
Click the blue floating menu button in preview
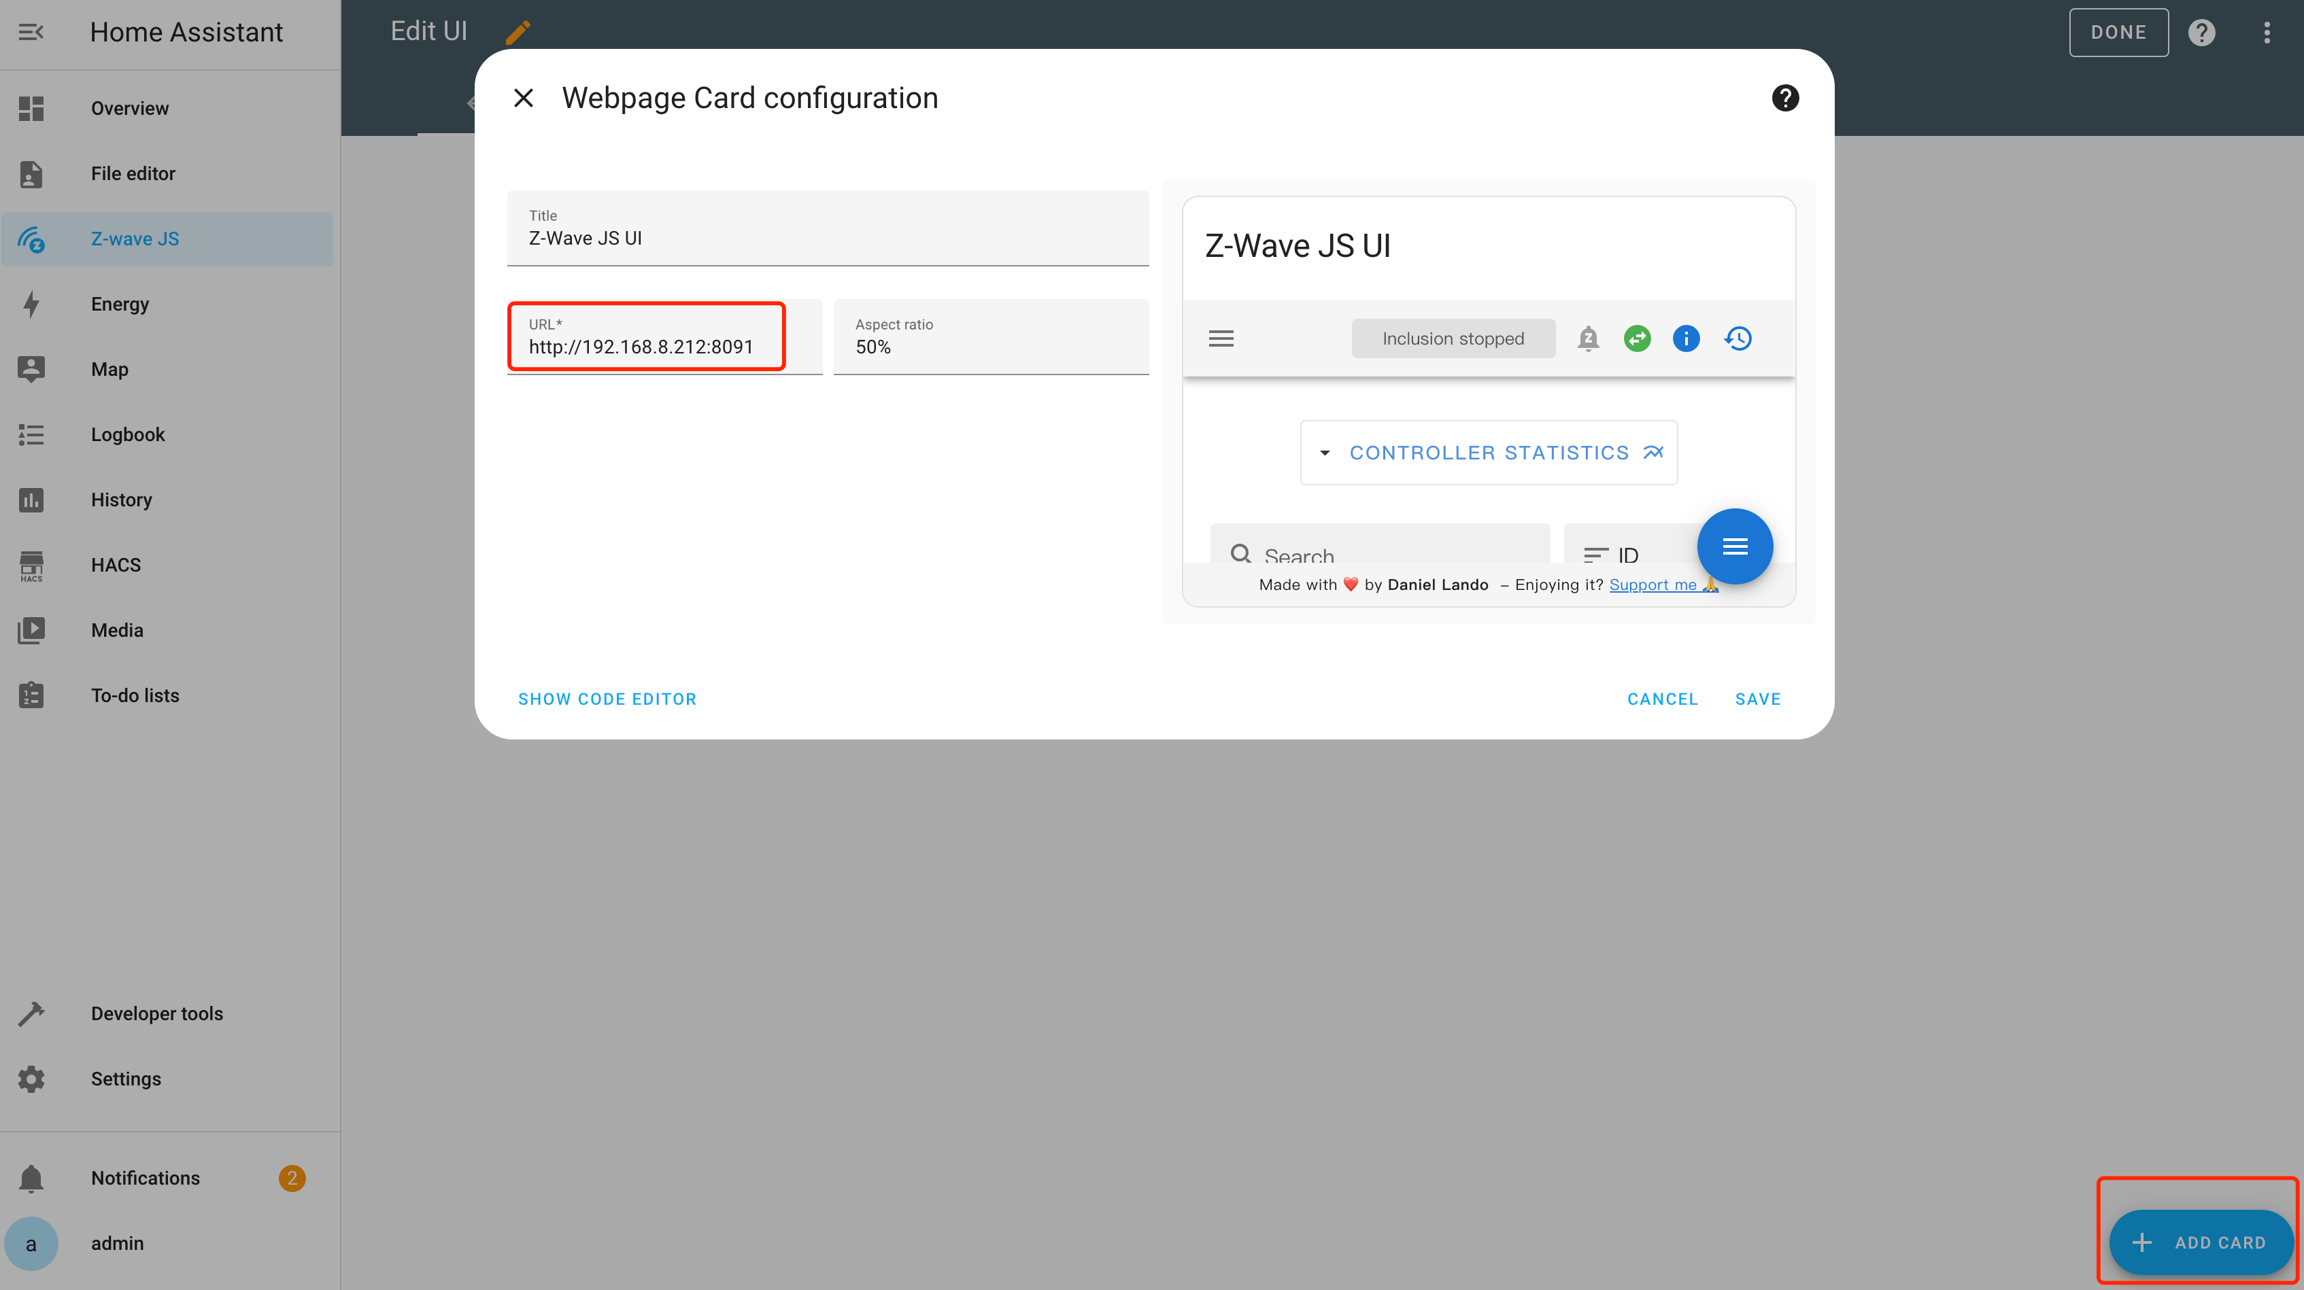[1735, 546]
